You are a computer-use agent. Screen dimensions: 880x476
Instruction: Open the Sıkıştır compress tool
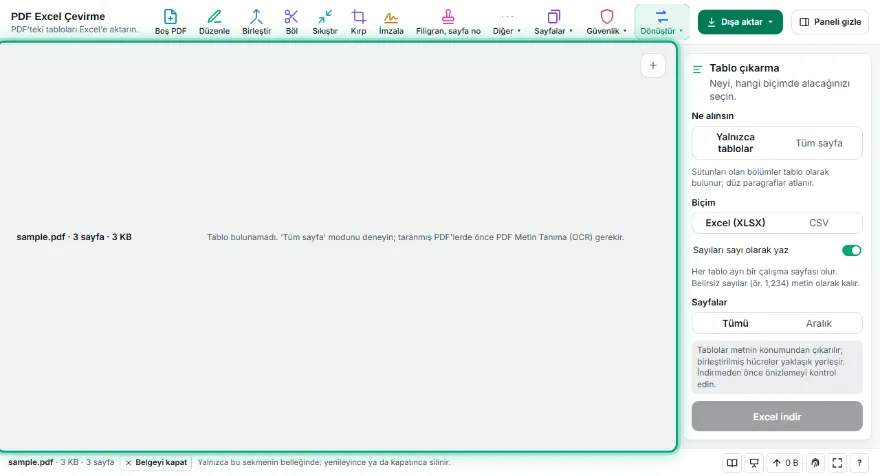[325, 22]
